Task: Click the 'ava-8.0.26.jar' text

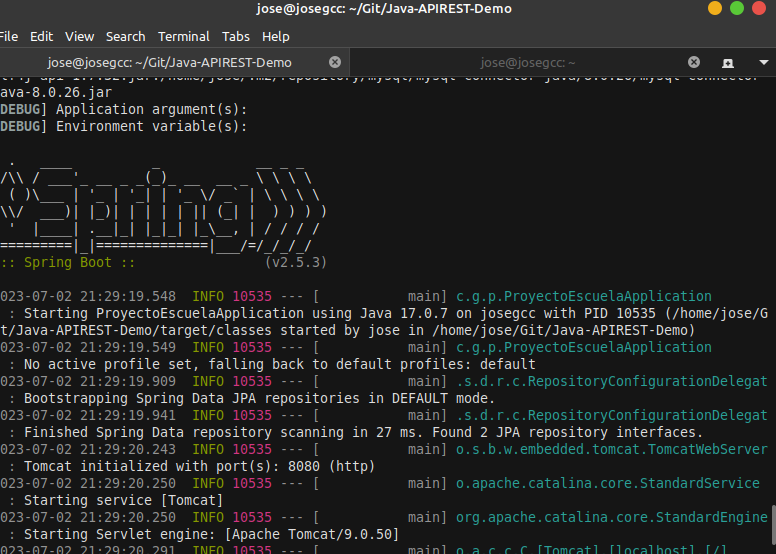Action: pos(56,93)
